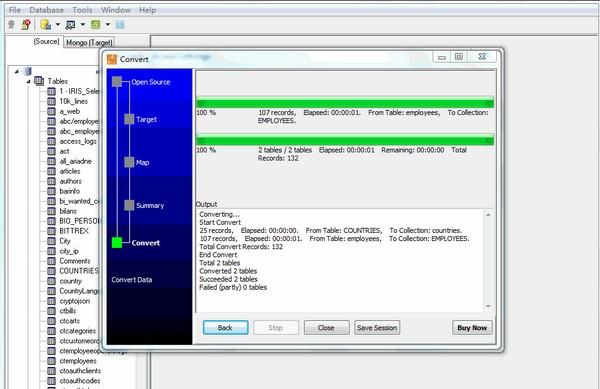Viewport: 600px width, 389px height.
Task: Click the overall tables progress bar
Action: coord(345,141)
